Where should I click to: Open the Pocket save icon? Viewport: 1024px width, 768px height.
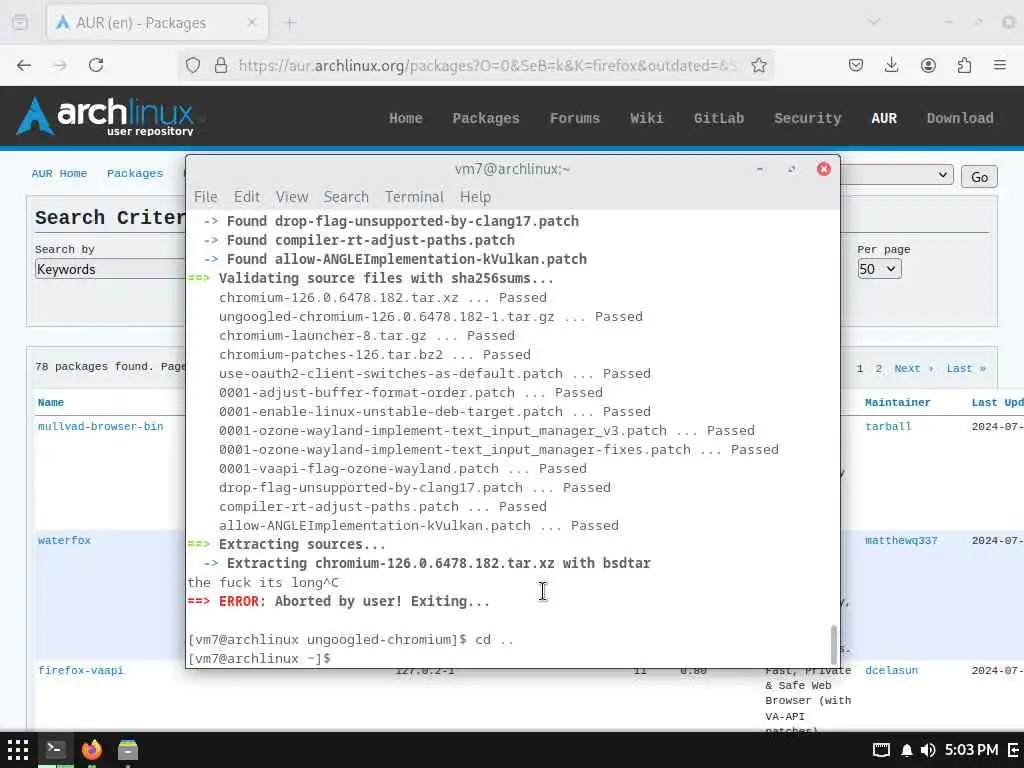[856, 65]
